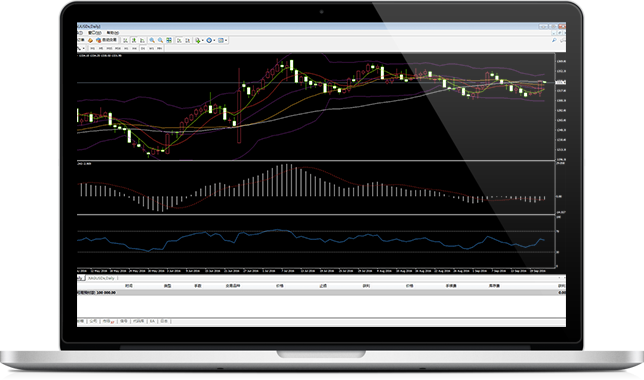Click the 库存费 column header
644x380 pixels.
click(x=494, y=286)
